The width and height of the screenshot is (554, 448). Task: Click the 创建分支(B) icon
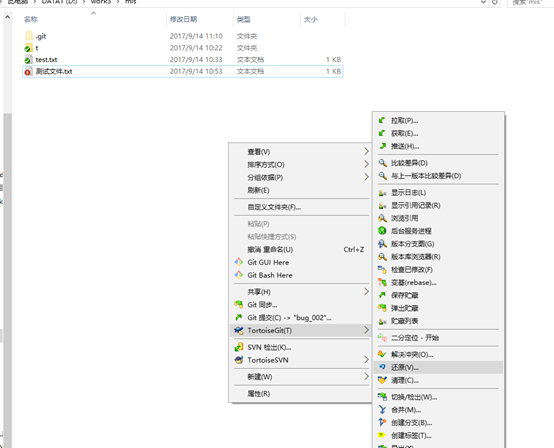coord(382,422)
